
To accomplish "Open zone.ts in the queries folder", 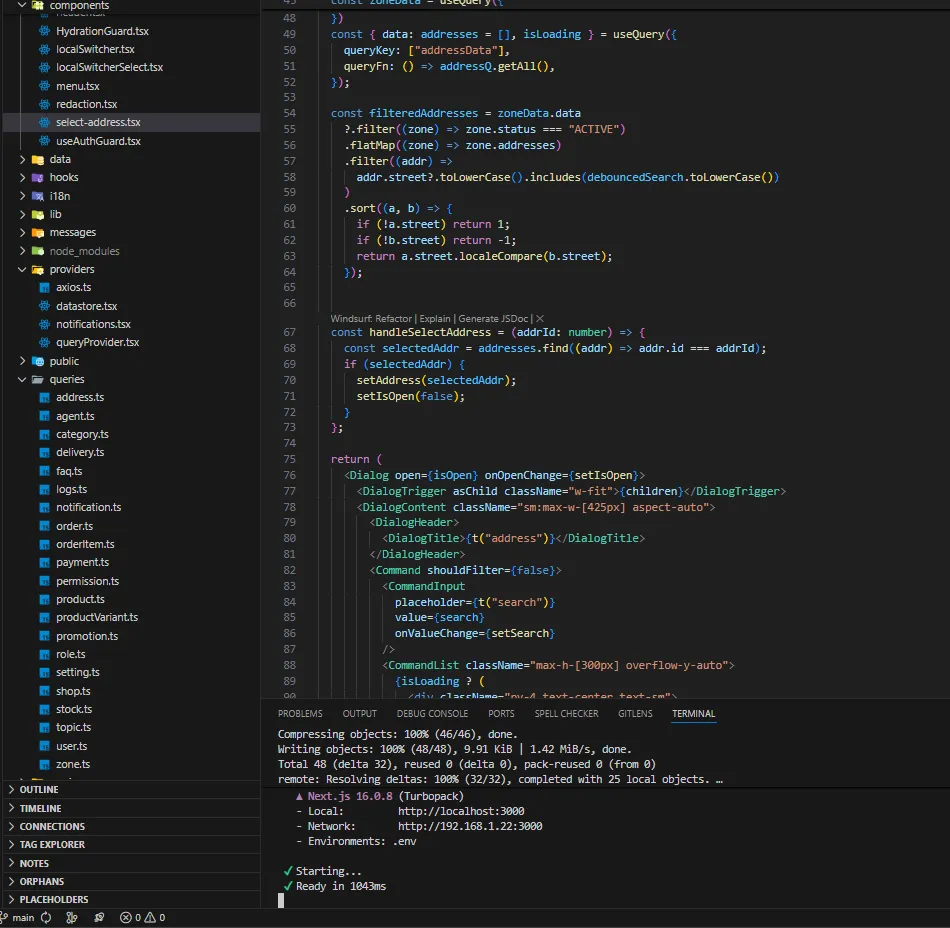I will point(74,764).
